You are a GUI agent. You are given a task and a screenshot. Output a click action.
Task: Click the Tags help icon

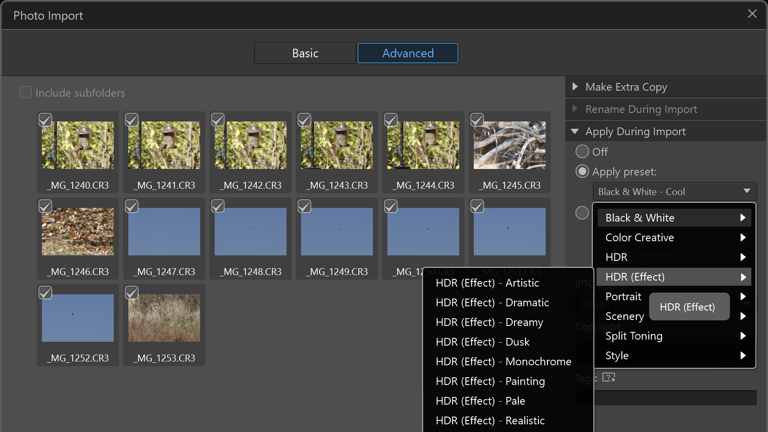point(608,377)
